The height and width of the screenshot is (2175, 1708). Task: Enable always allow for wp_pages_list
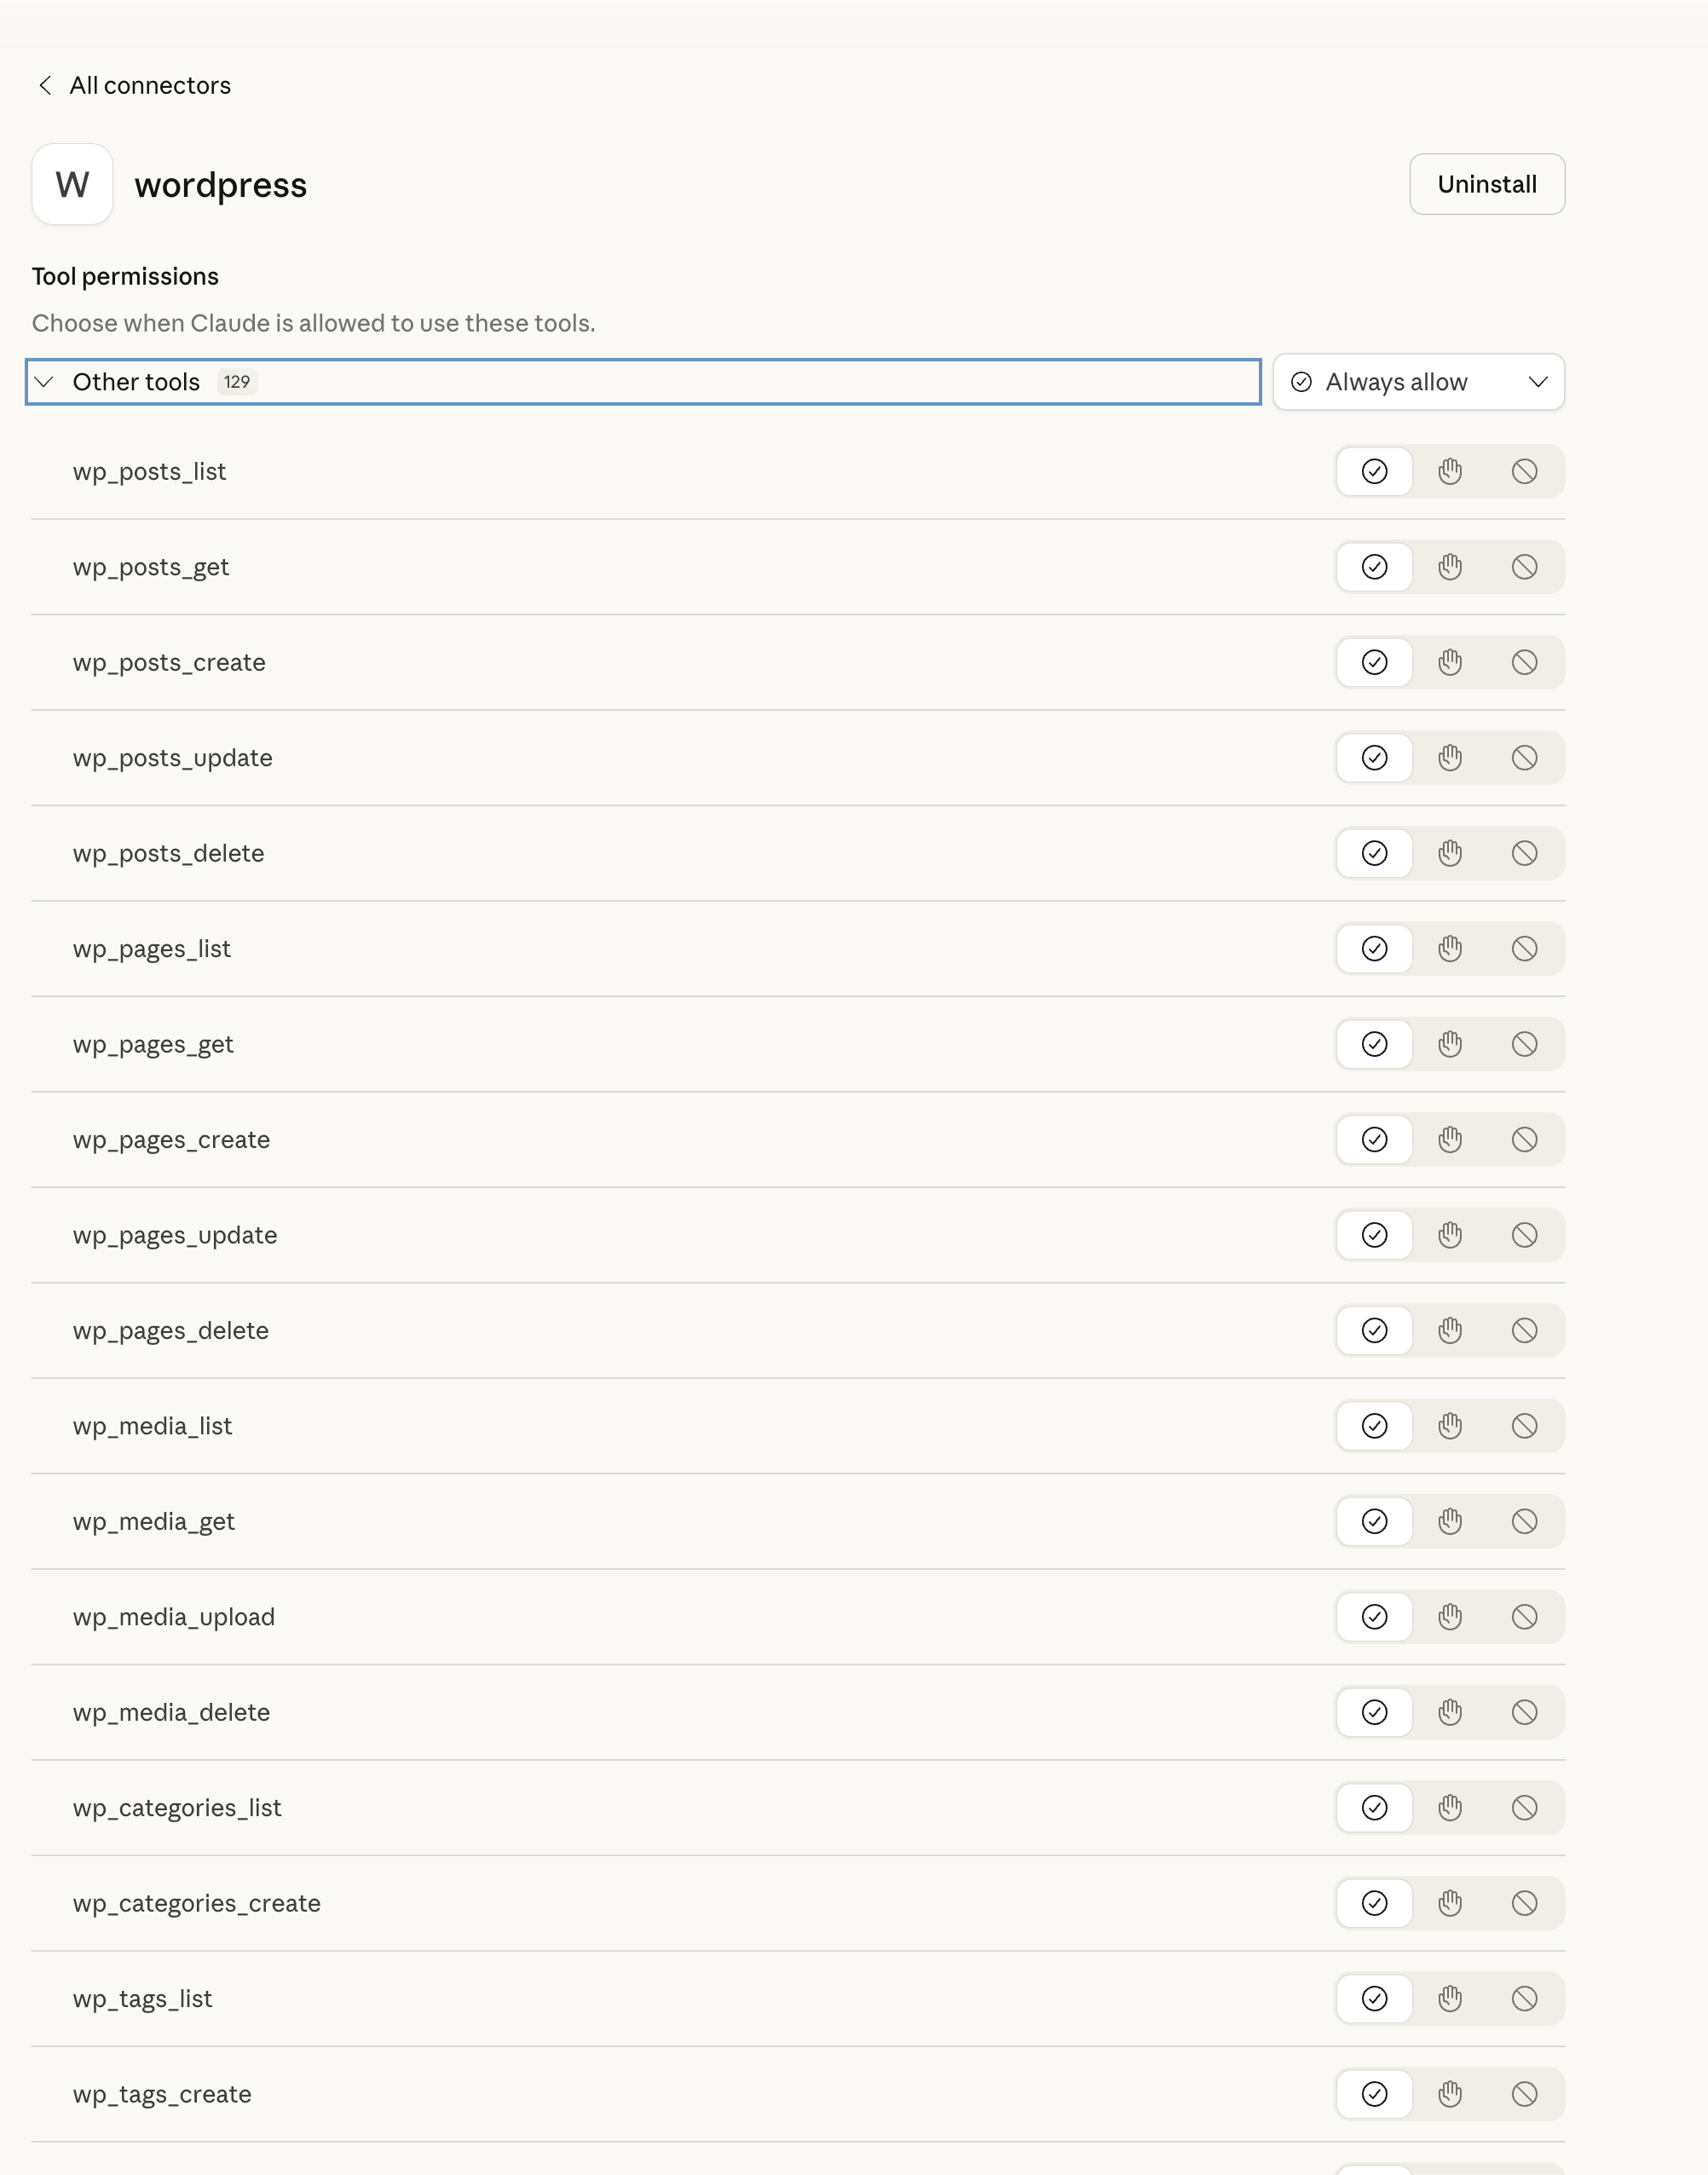click(1374, 948)
